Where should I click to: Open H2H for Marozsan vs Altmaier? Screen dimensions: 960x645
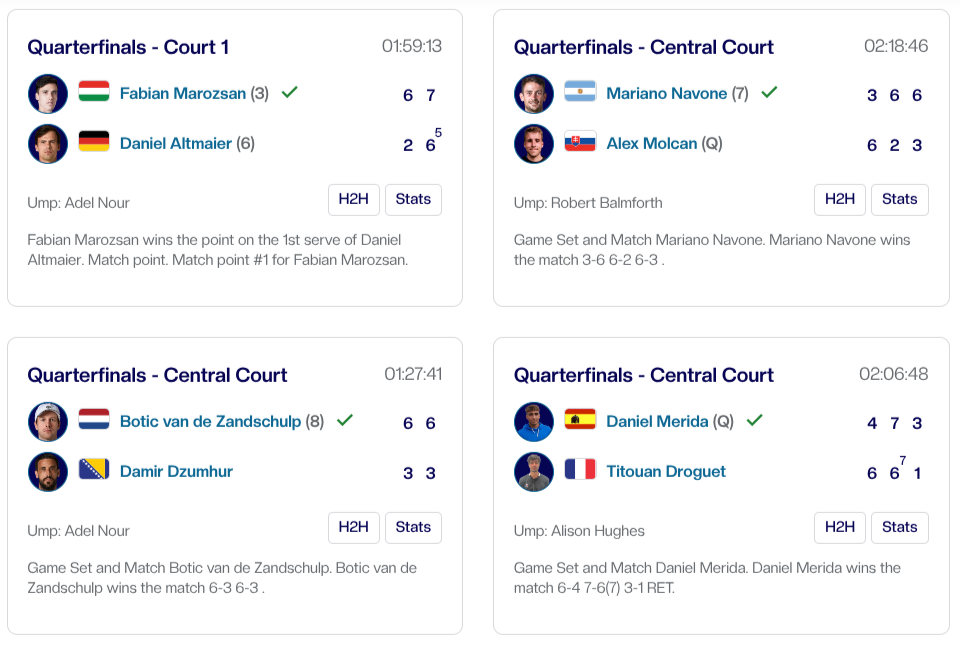(354, 199)
